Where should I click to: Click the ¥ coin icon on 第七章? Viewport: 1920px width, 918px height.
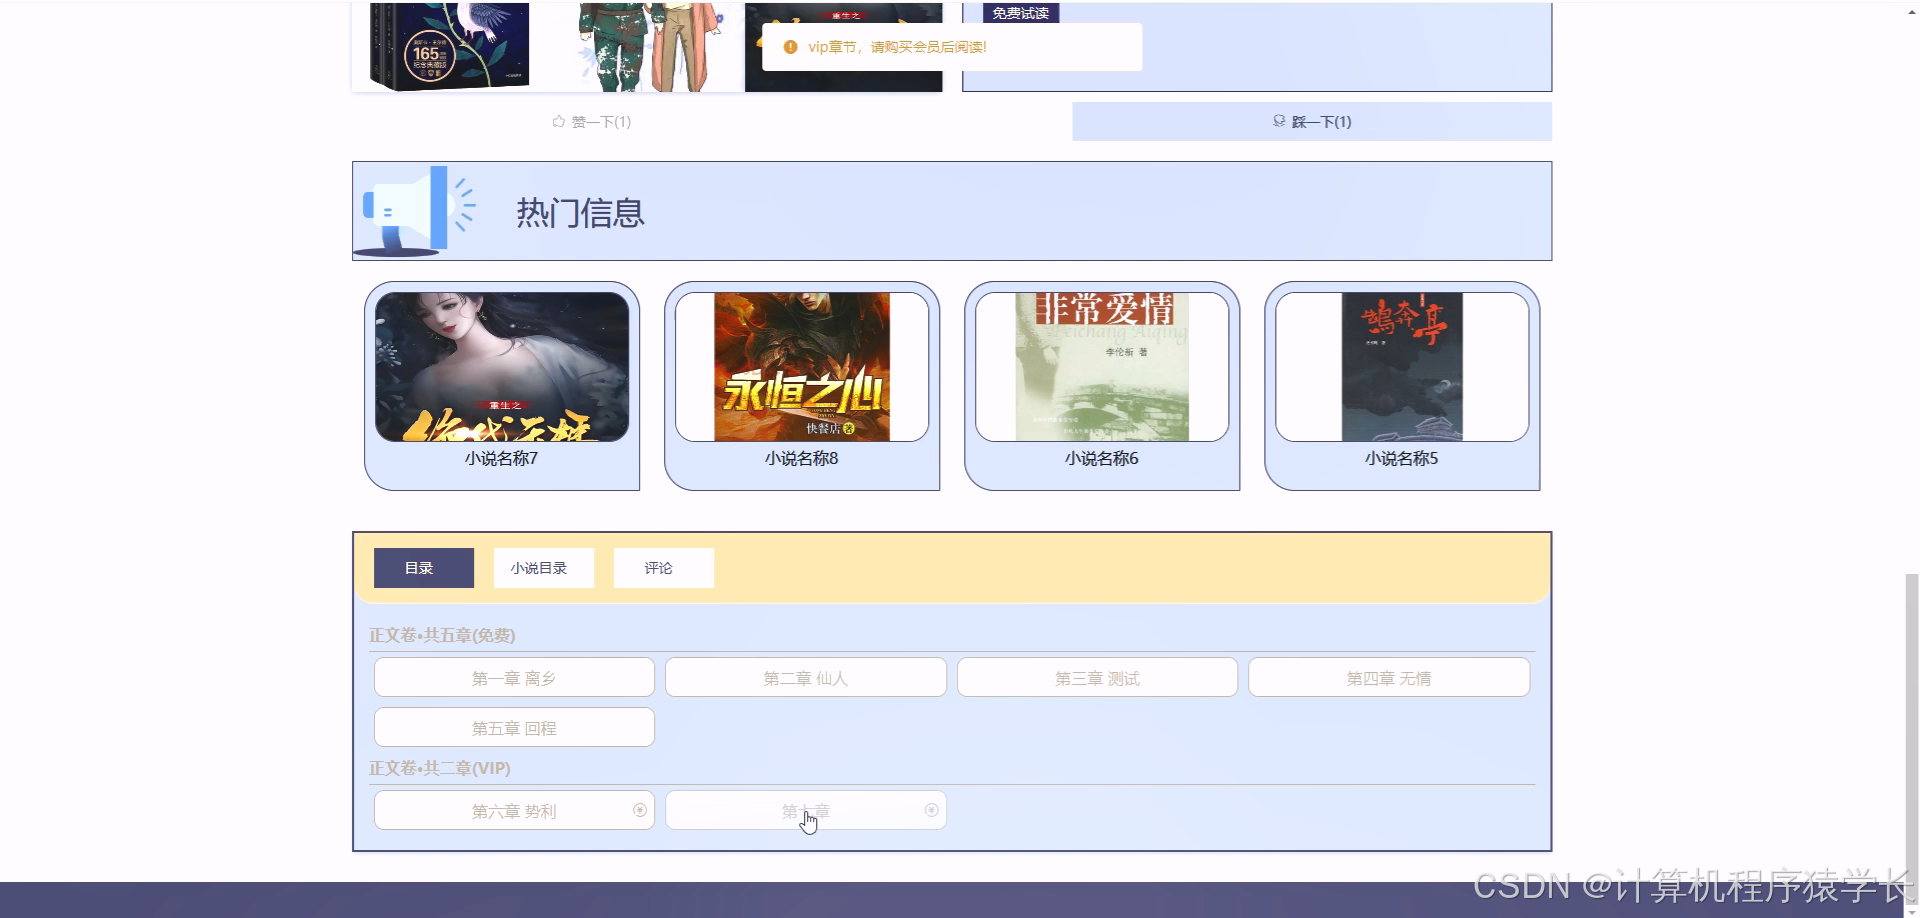[x=931, y=810]
